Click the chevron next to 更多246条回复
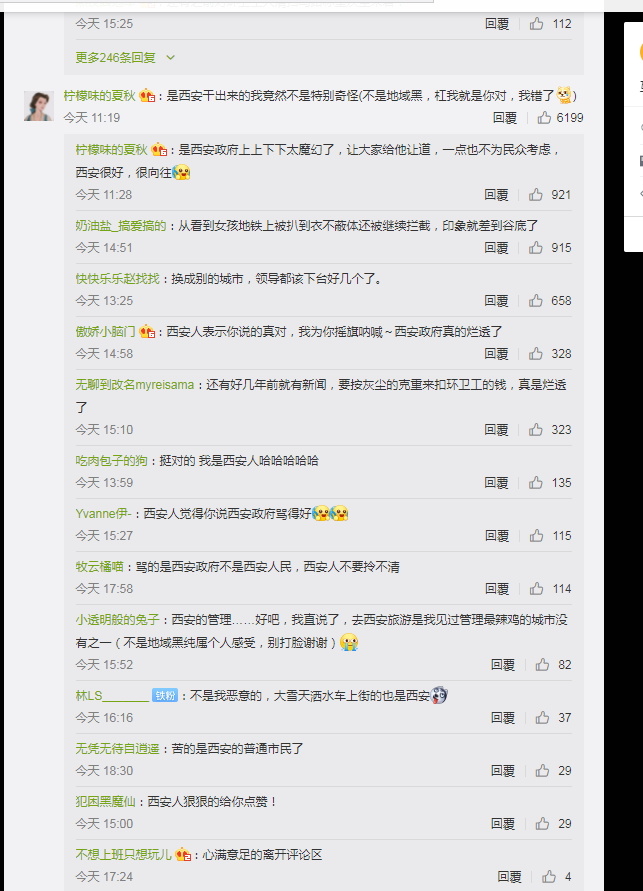The image size is (643, 891). coord(170,57)
